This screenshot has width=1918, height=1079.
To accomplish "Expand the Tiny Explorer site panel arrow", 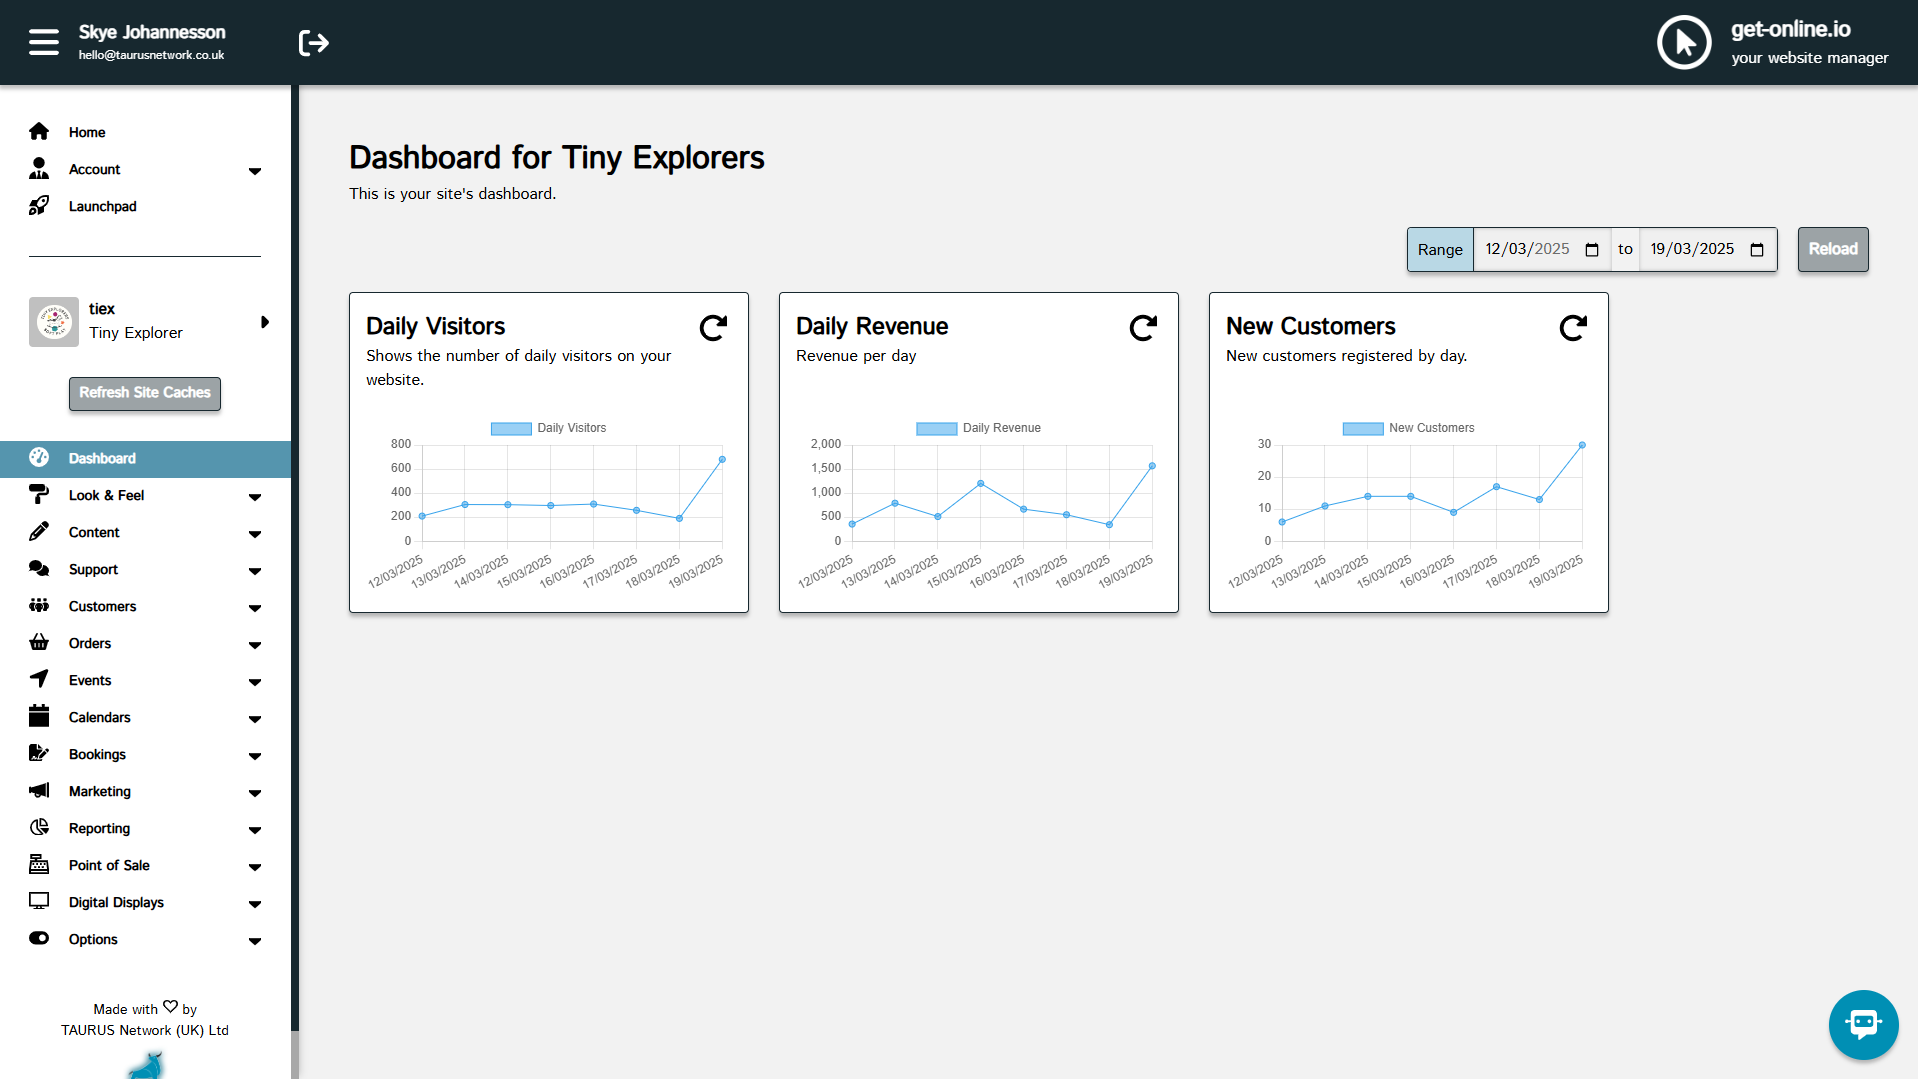I will pos(265,321).
